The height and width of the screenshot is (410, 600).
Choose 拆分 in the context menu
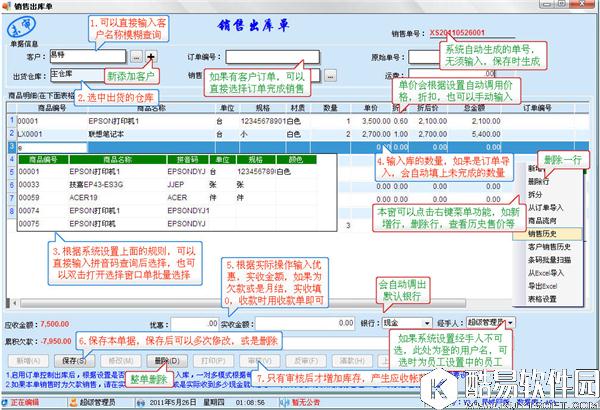pyautogui.click(x=535, y=194)
